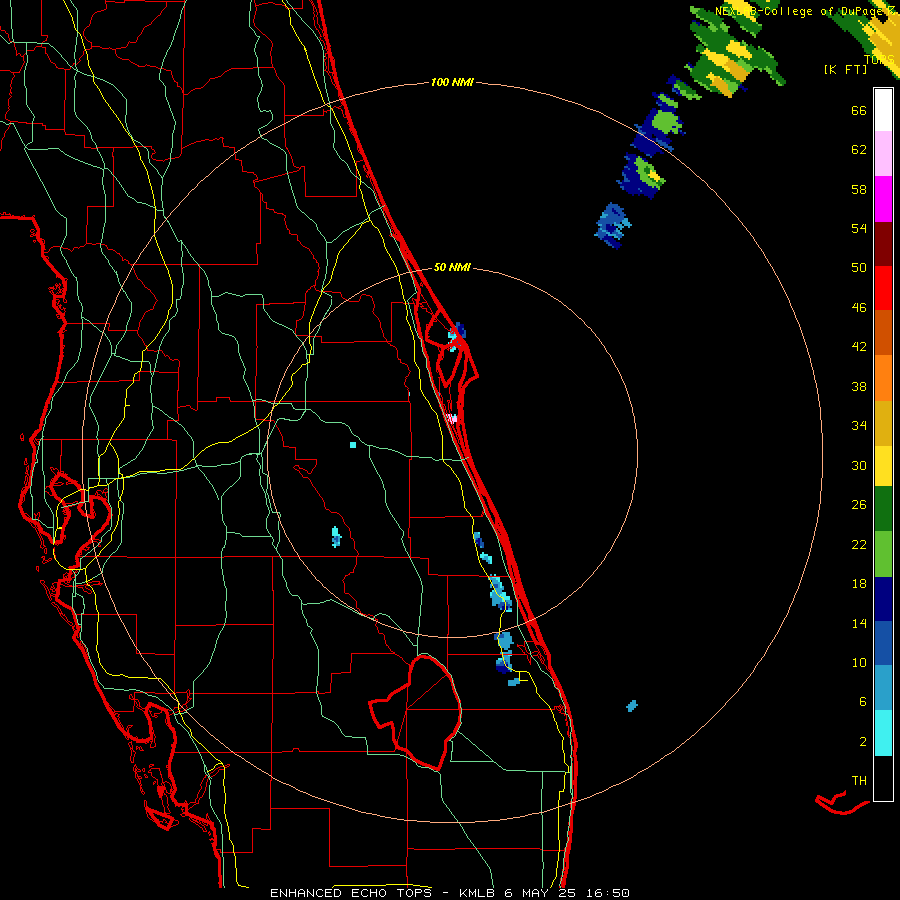Click the '62' scale label
This screenshot has height=900, width=900.
coord(859,150)
